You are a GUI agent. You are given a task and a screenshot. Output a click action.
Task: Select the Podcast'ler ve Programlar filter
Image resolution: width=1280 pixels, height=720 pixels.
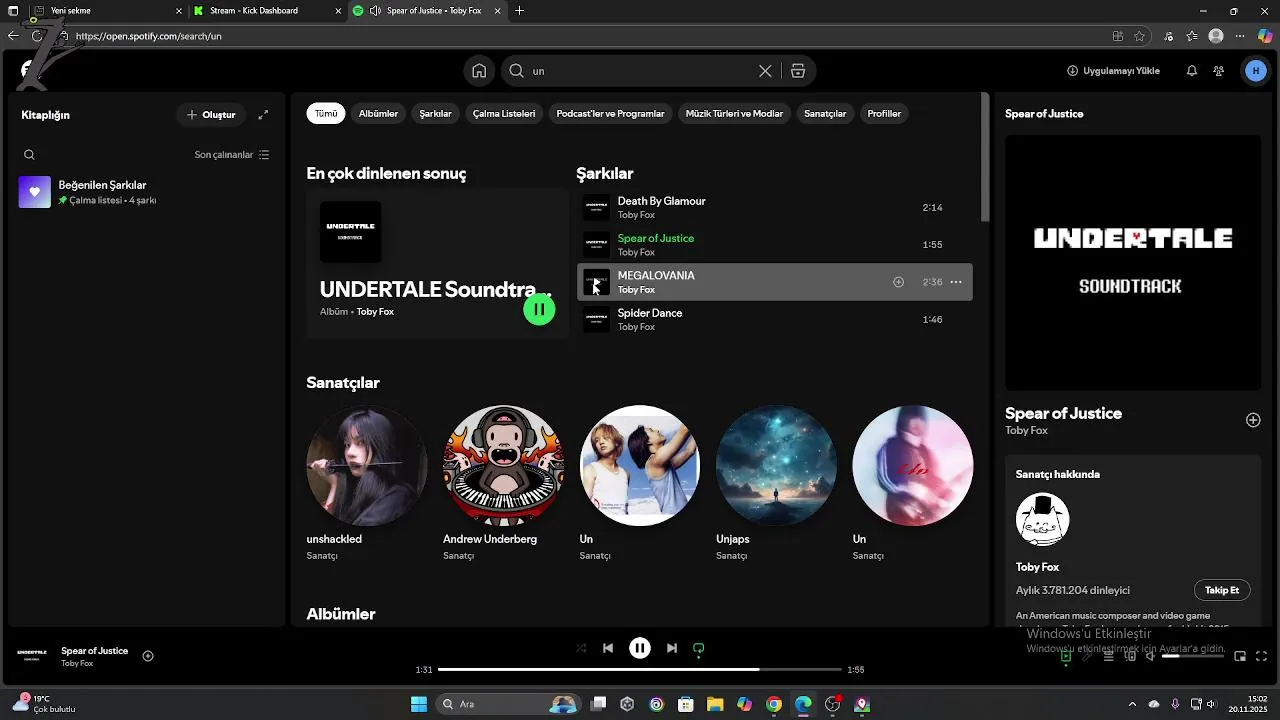[x=610, y=114]
